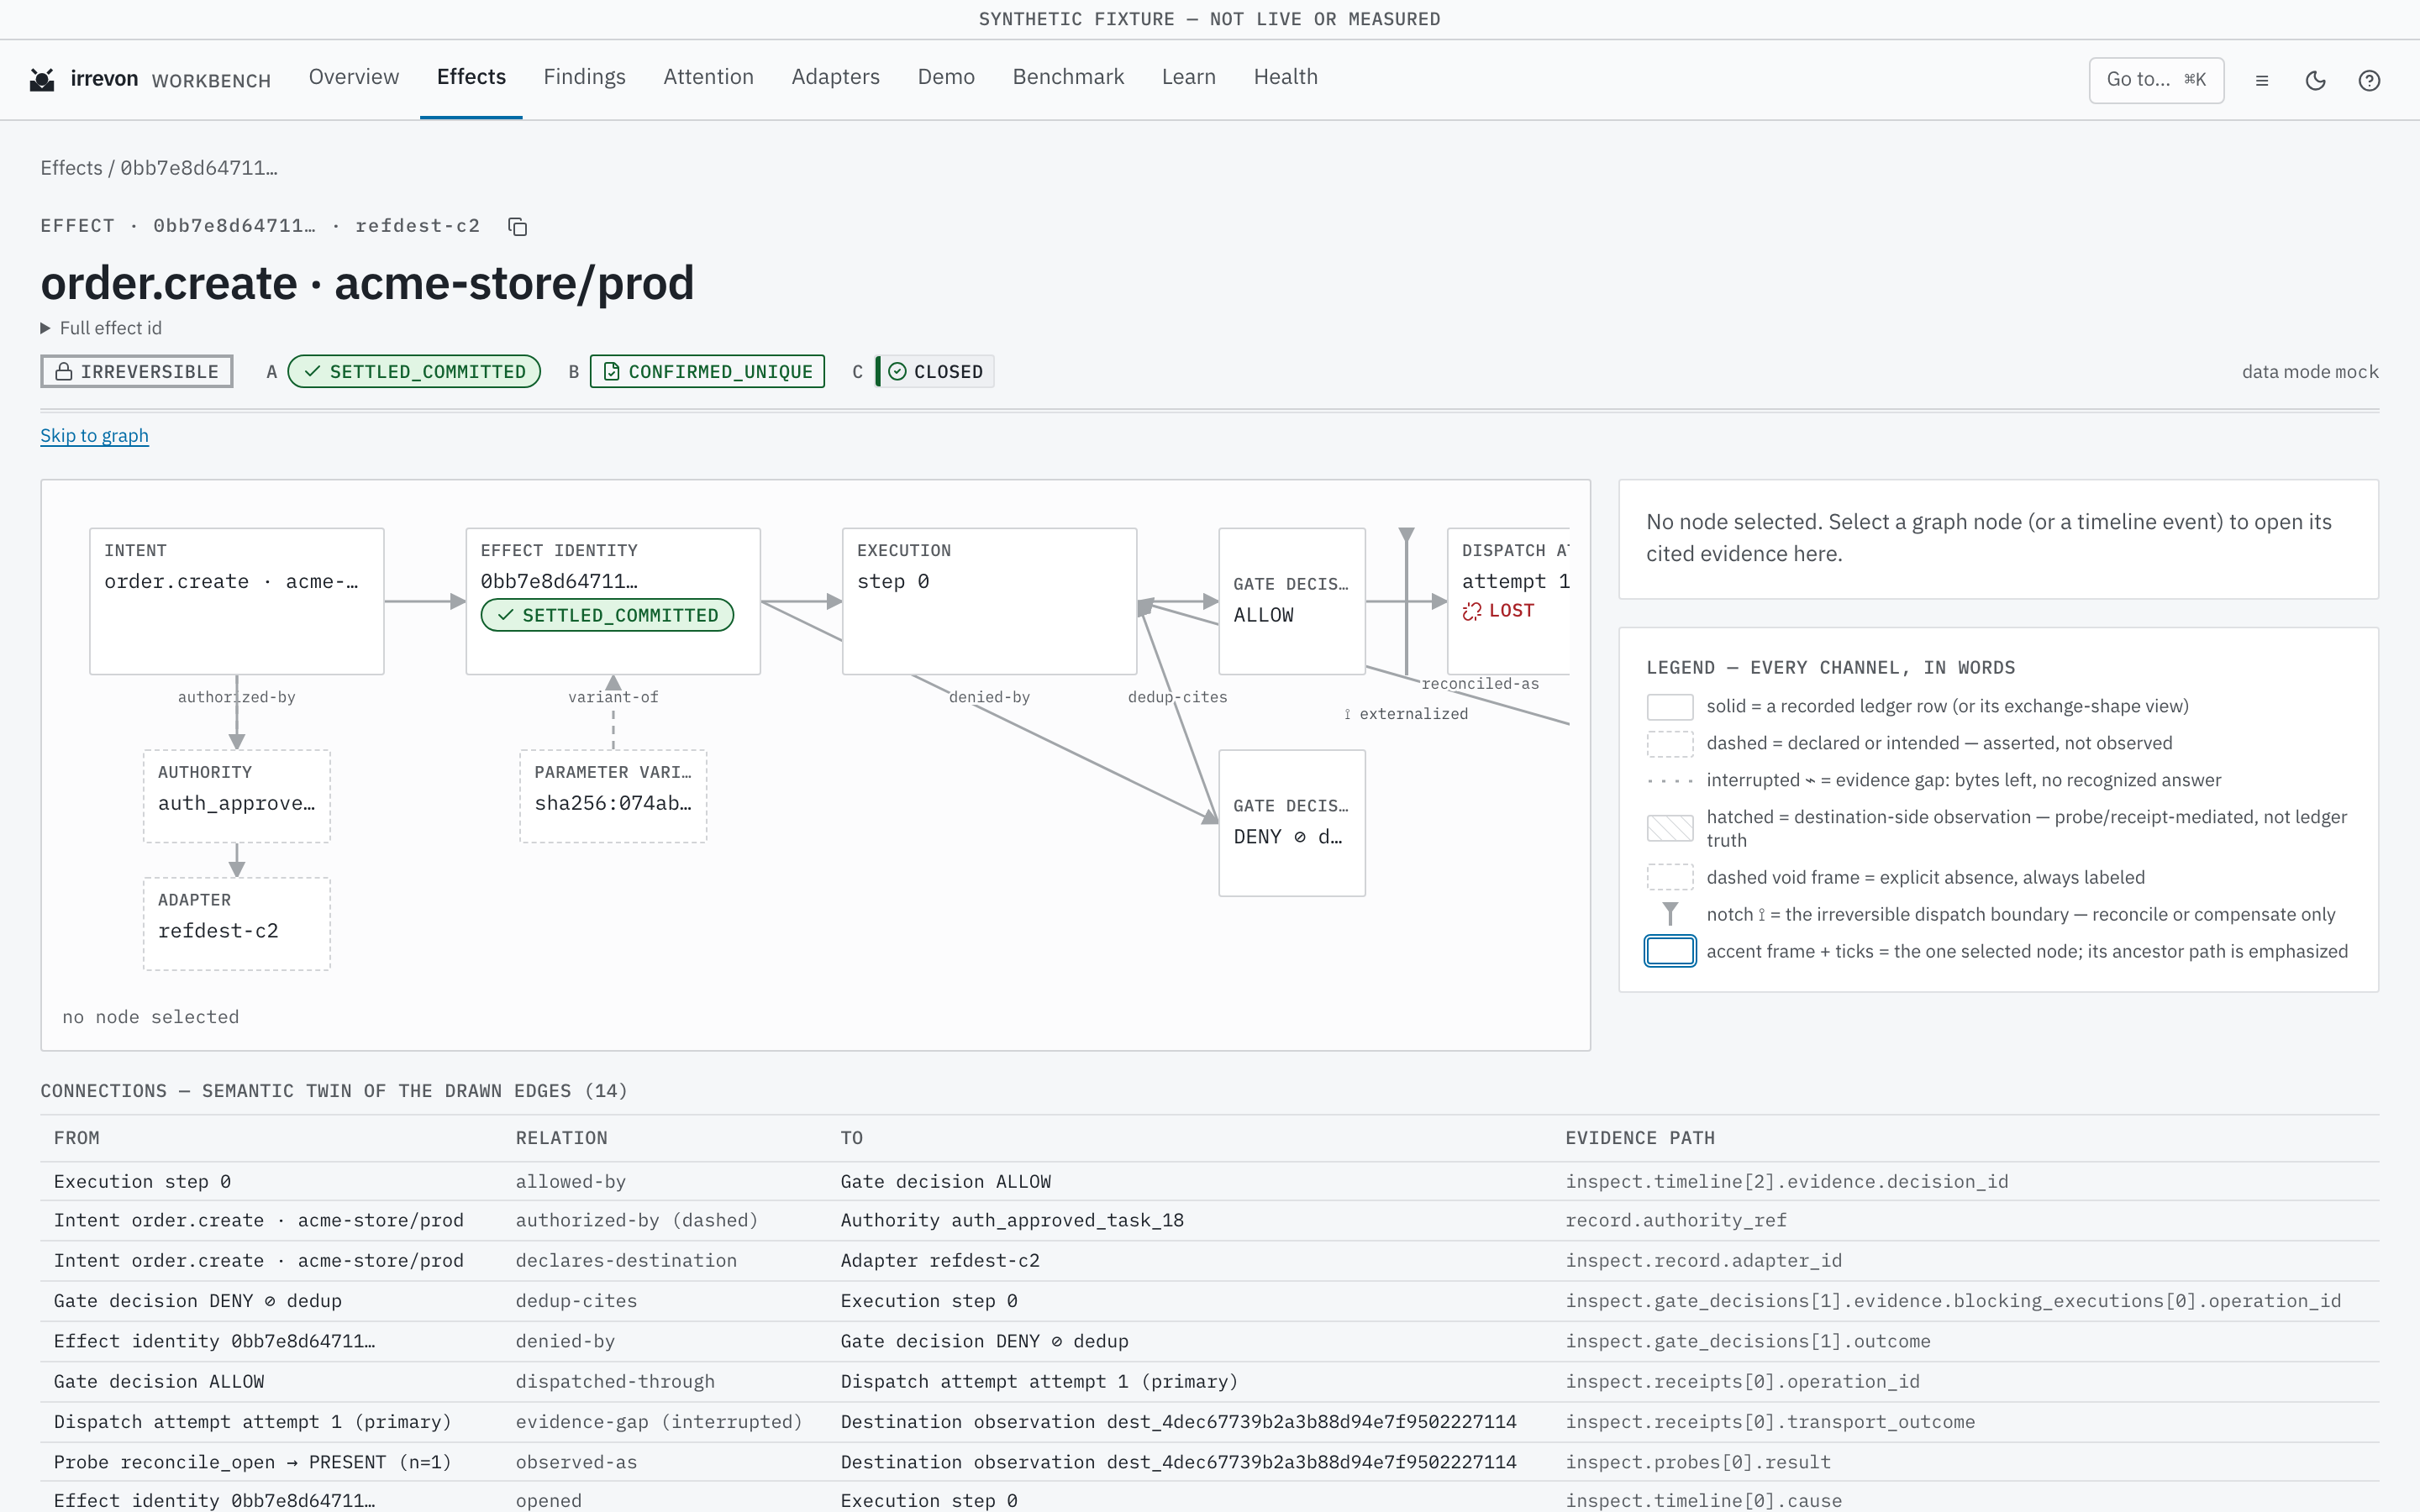The height and width of the screenshot is (1512, 2420).
Task: Select the AUTHORITY auth_approve node
Action: click(237, 796)
